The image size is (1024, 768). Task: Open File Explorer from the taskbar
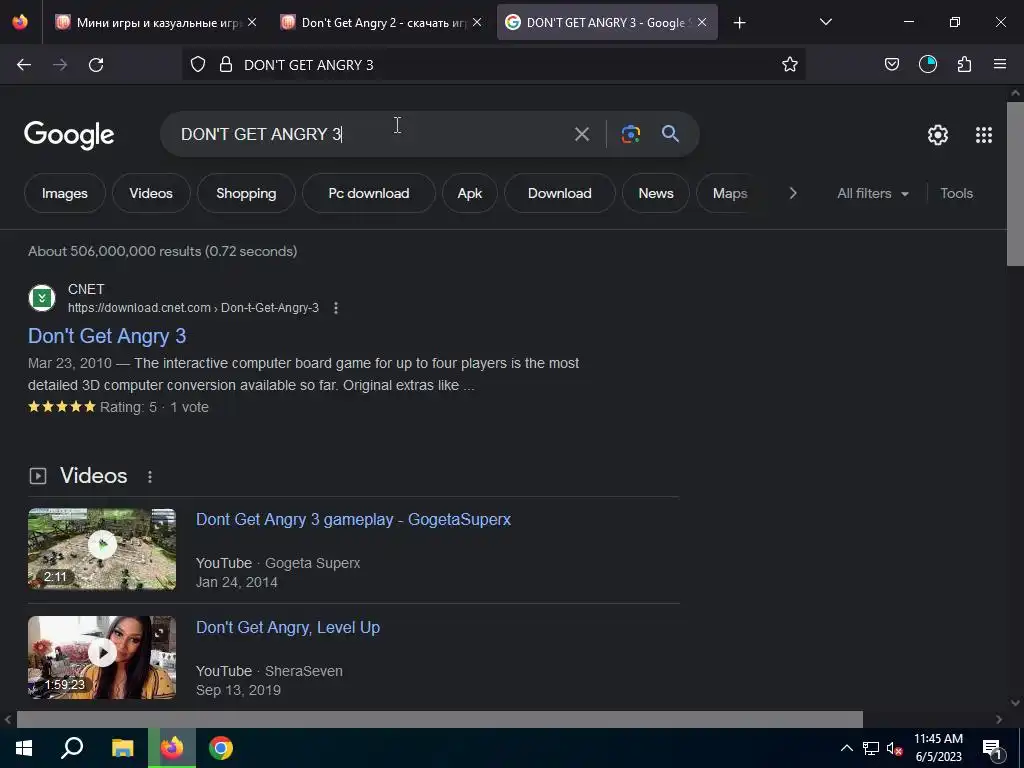[x=122, y=748]
